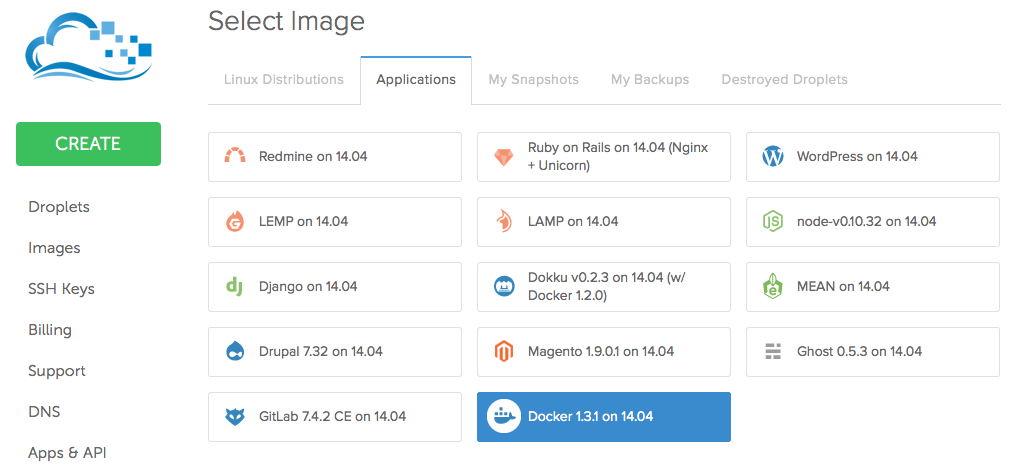Pick LAMP on 14.04 image
Viewport: 1024px width, 469px height.
coord(604,221)
